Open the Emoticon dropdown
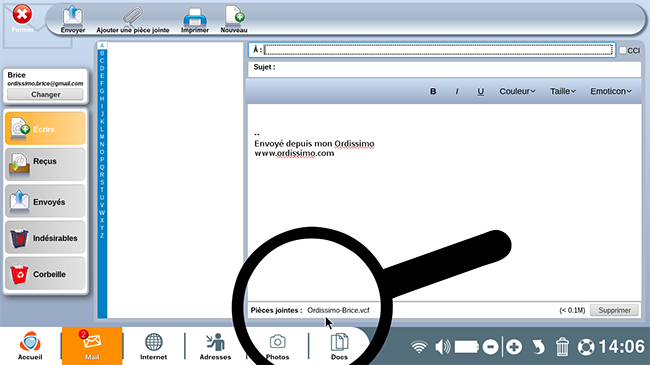 pos(611,91)
